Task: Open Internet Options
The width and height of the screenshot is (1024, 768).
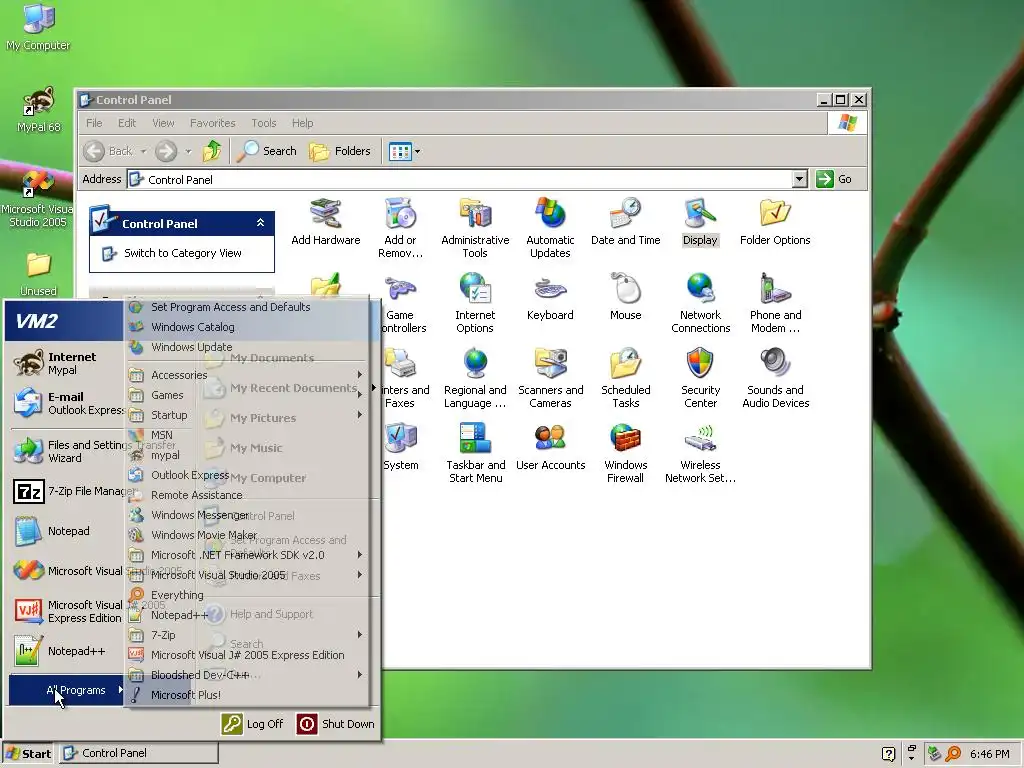Action: click(x=475, y=304)
